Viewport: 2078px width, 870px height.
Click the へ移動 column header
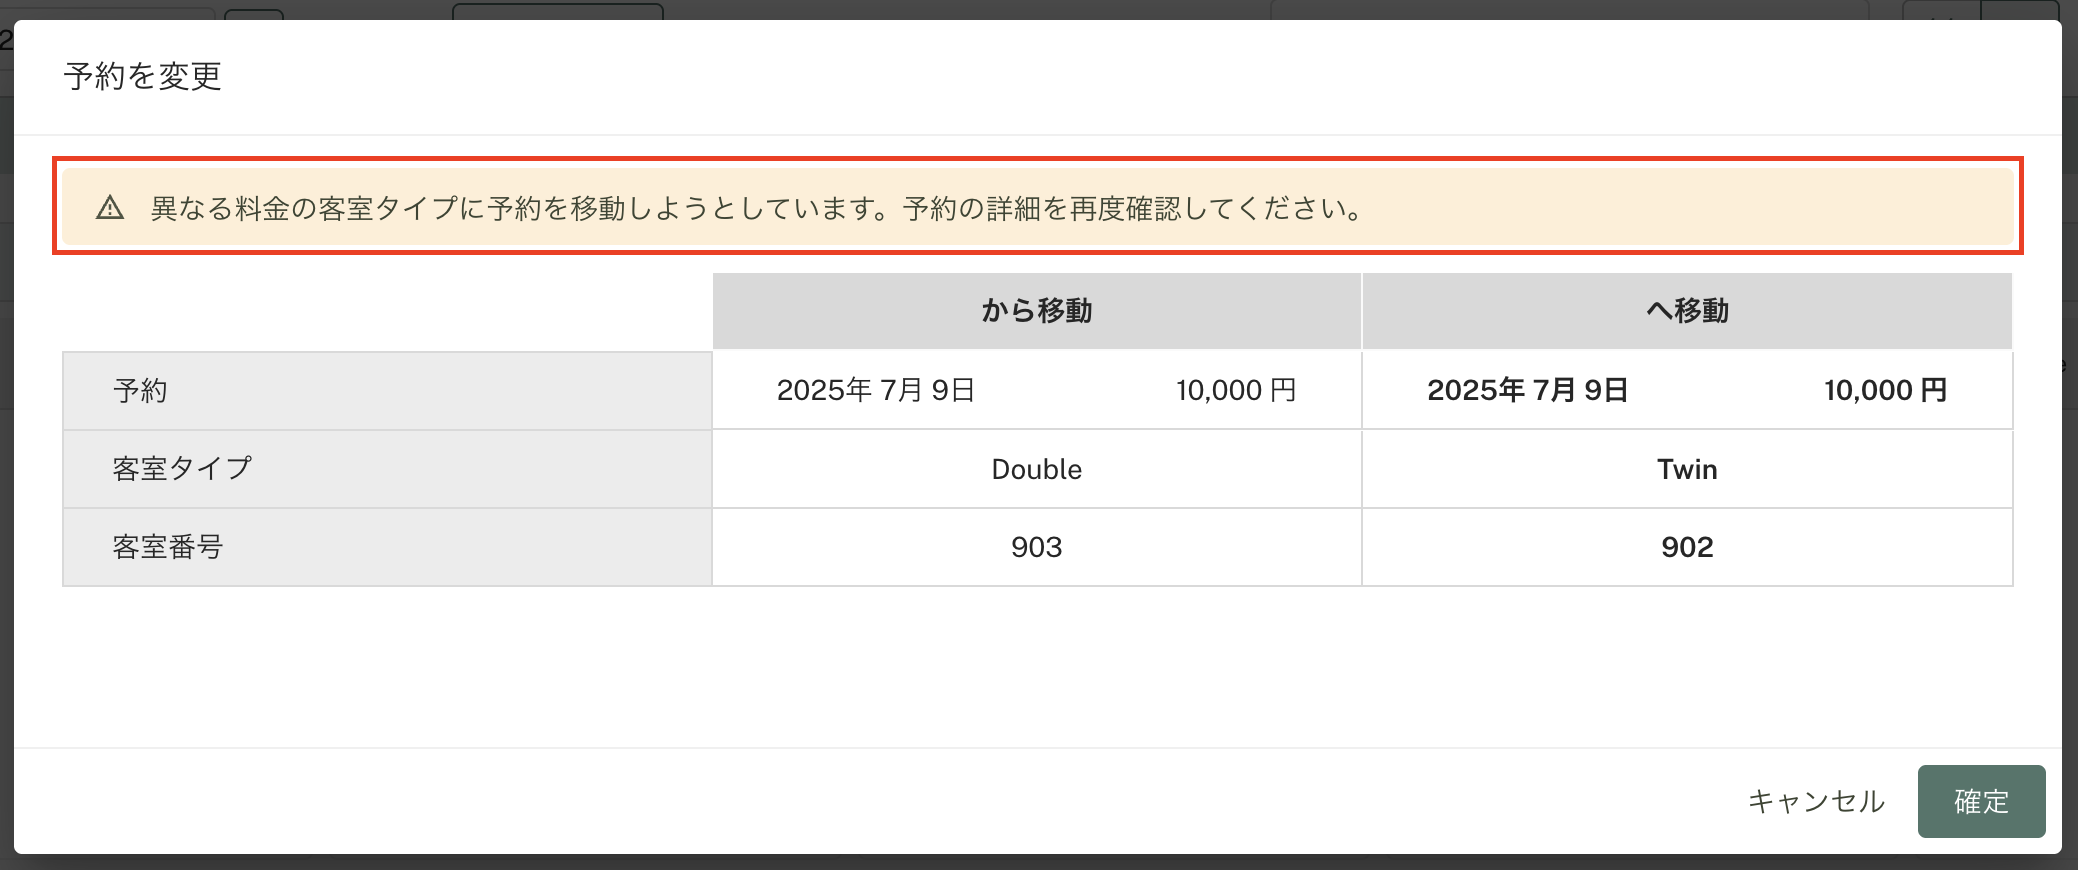click(1687, 311)
